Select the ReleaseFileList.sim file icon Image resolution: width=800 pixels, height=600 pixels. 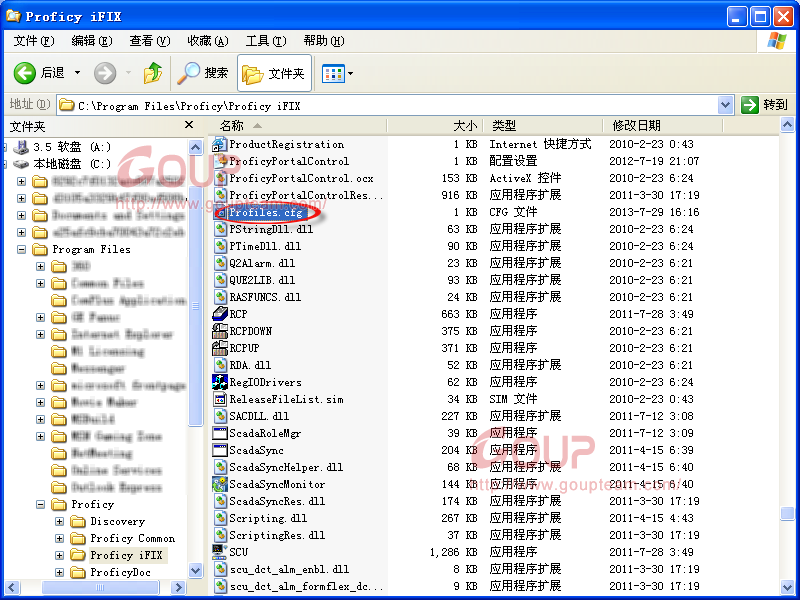pyautogui.click(x=220, y=399)
